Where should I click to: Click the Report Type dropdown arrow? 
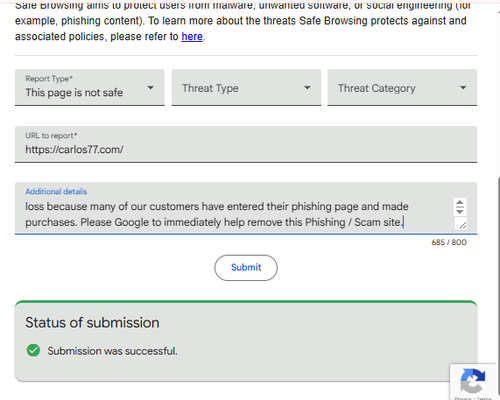point(151,88)
